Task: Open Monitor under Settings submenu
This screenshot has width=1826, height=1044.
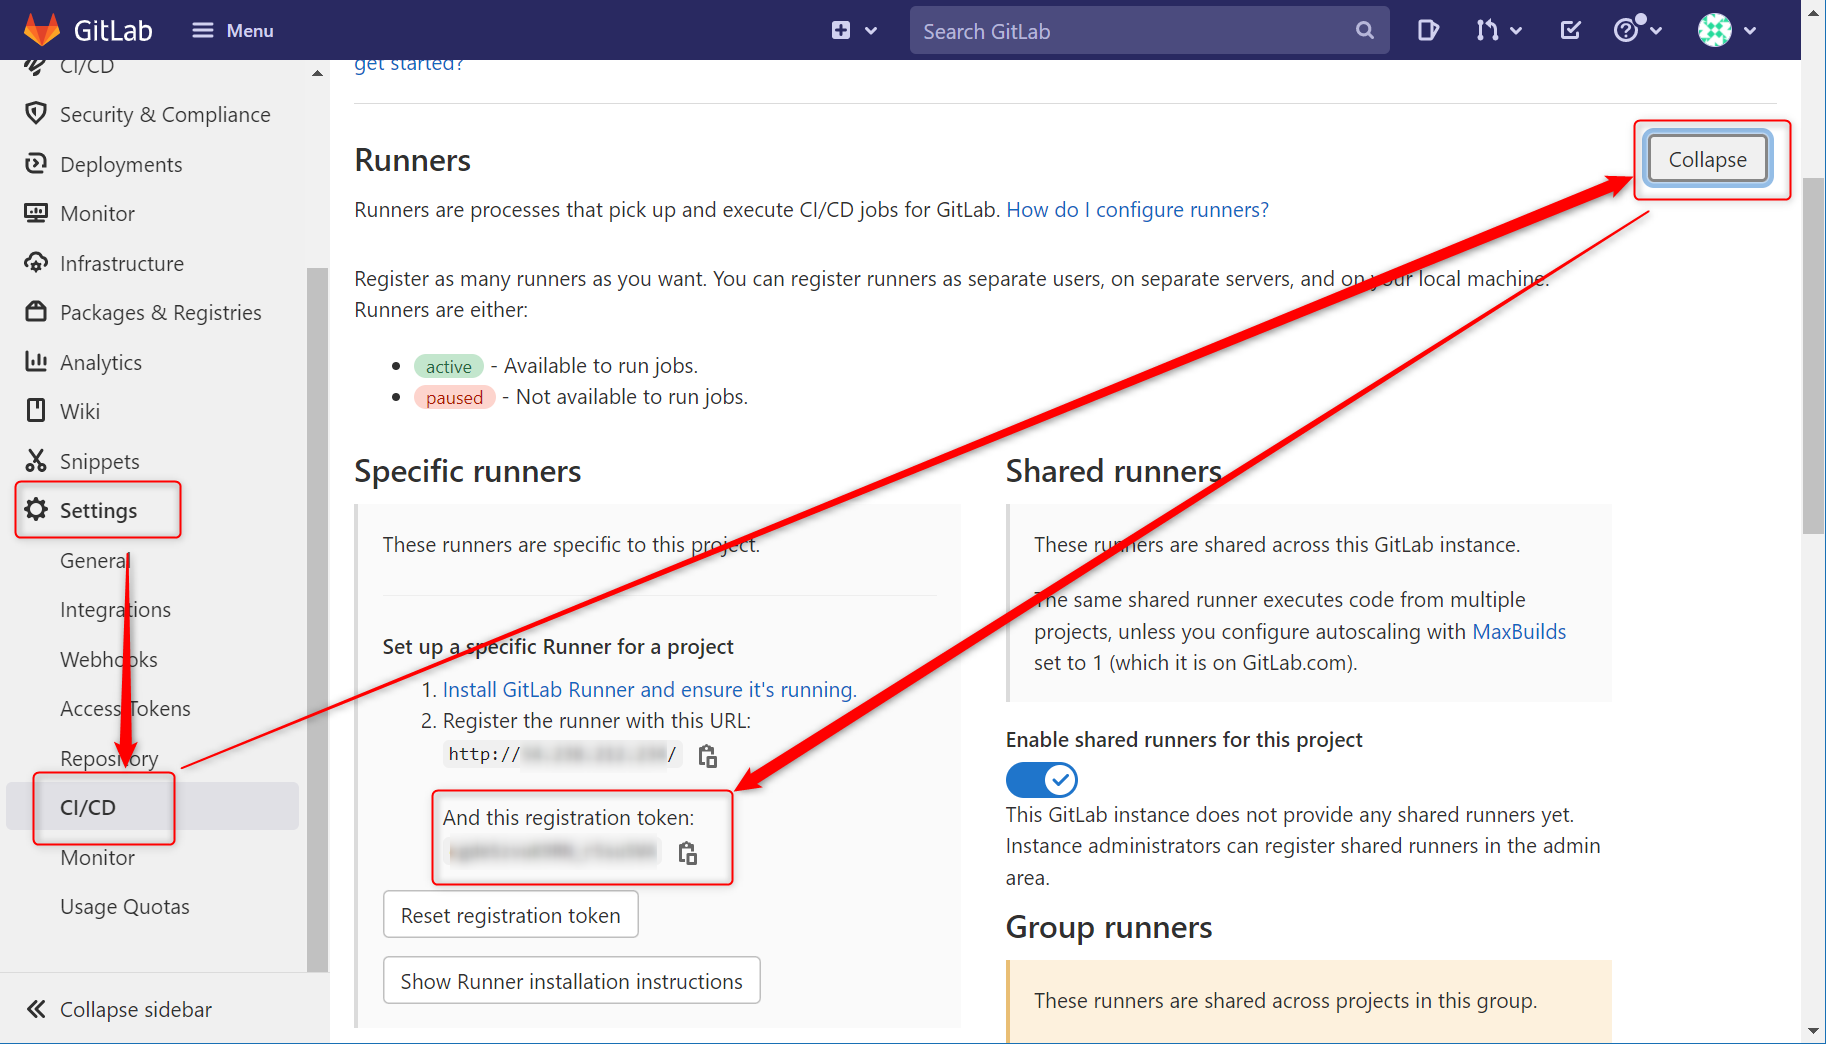Action: coord(97,857)
